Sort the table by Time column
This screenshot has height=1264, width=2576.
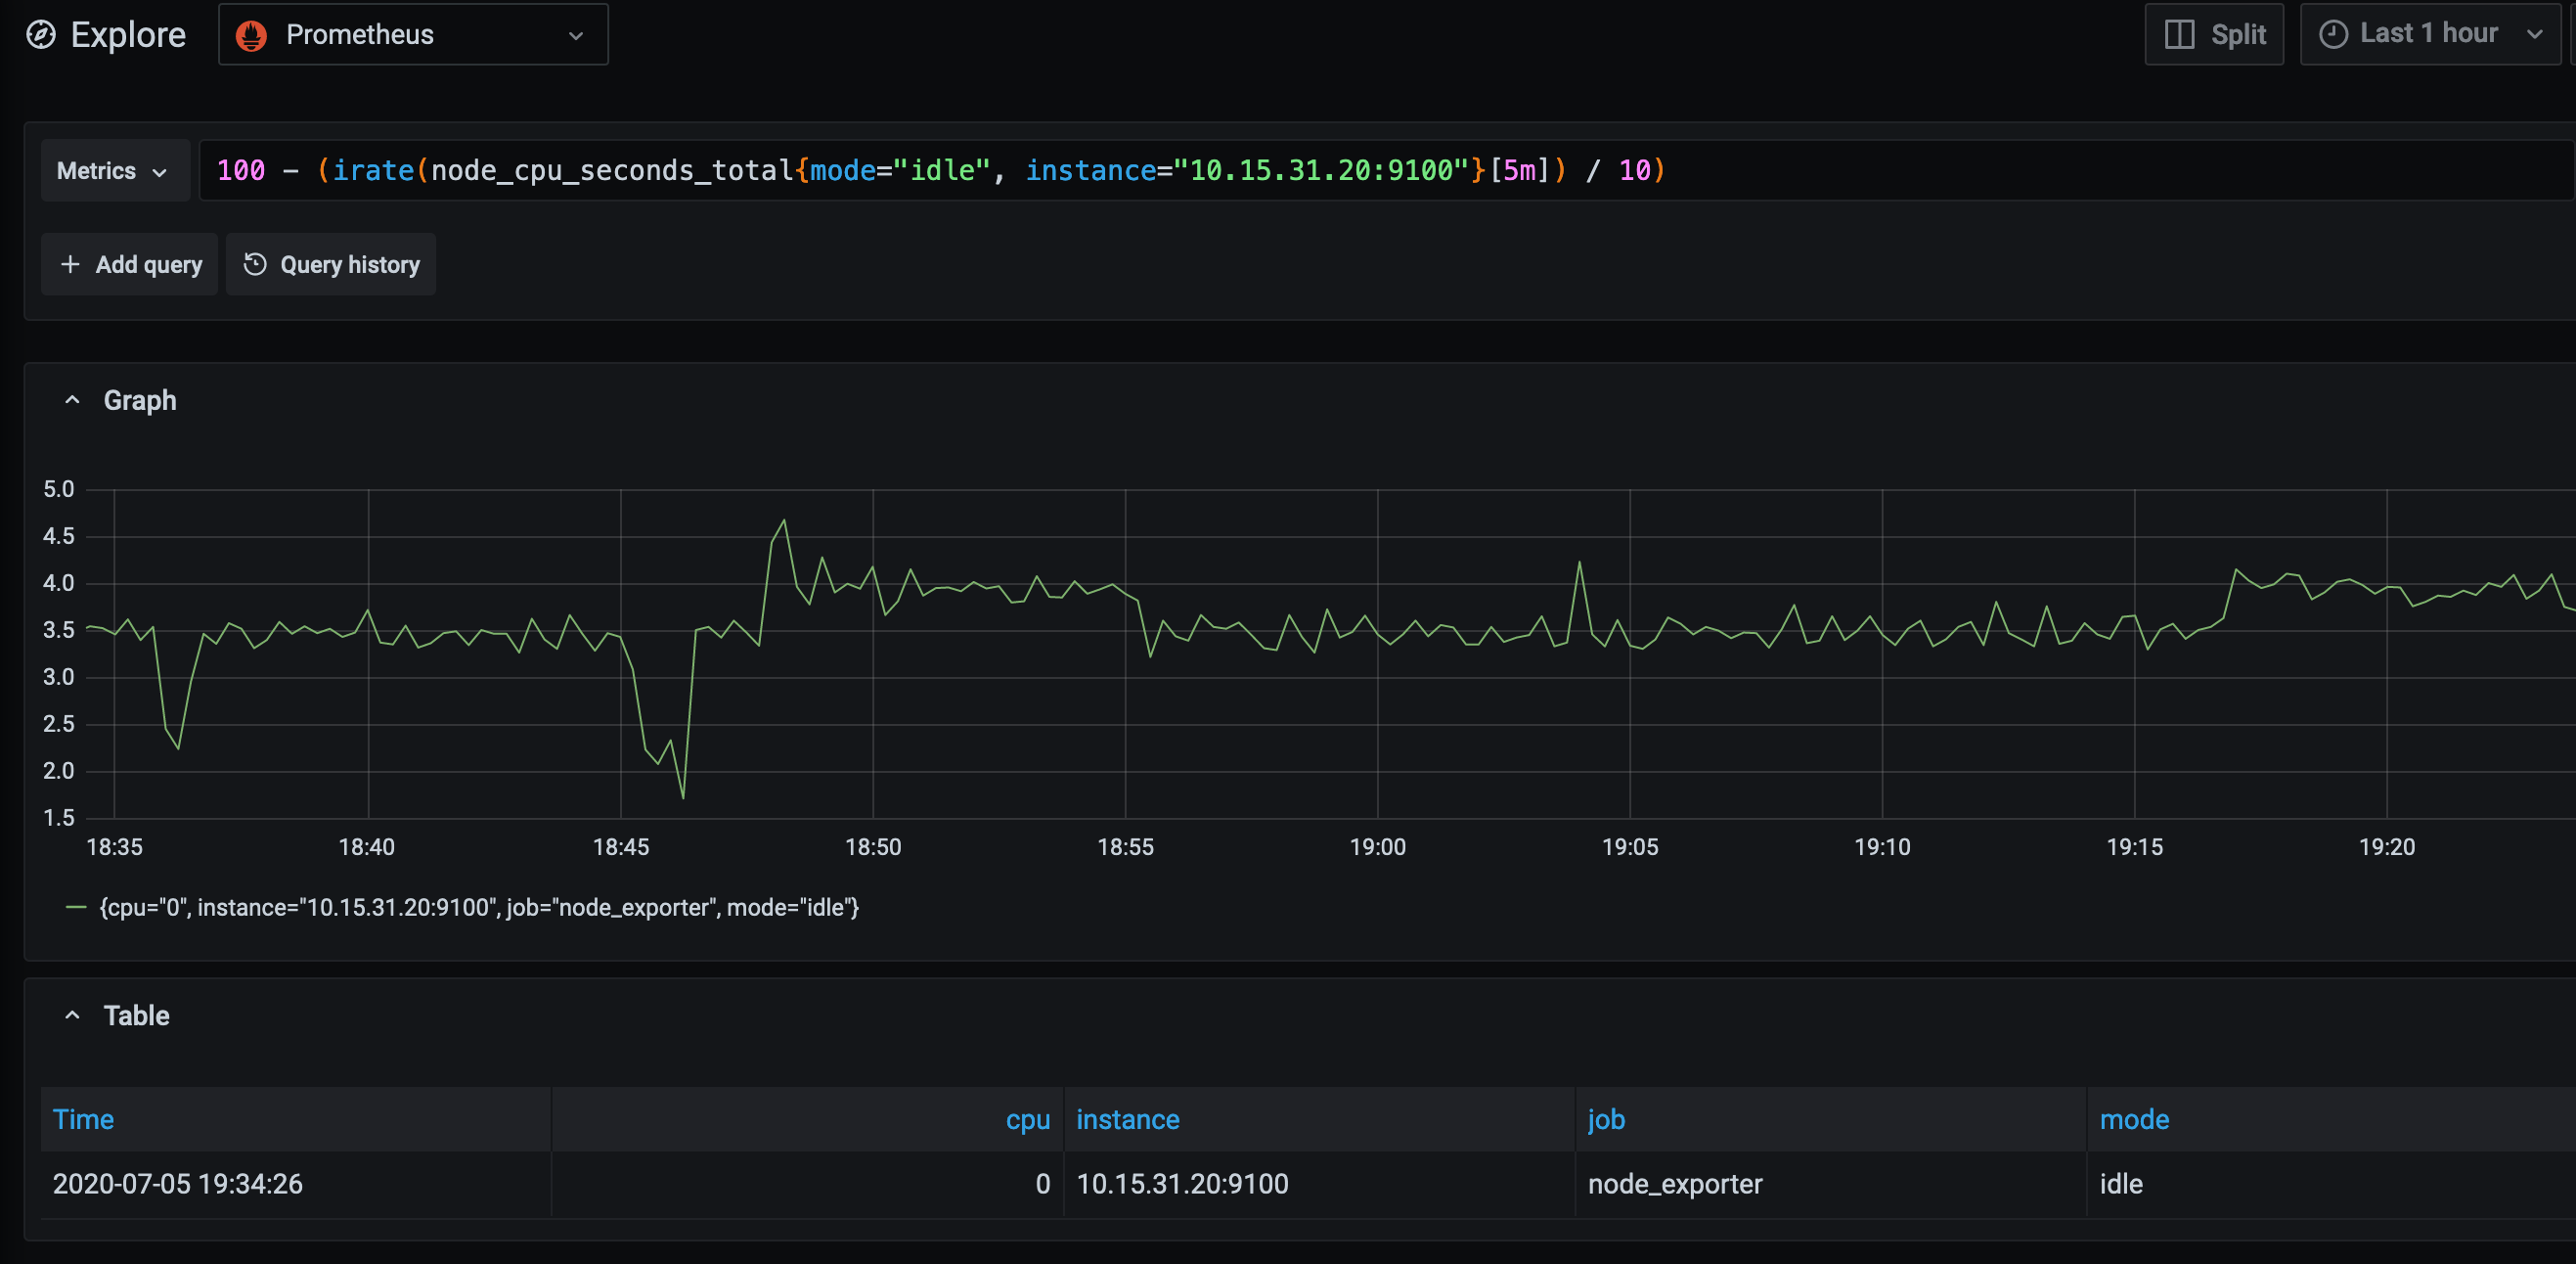pyautogui.click(x=84, y=1119)
